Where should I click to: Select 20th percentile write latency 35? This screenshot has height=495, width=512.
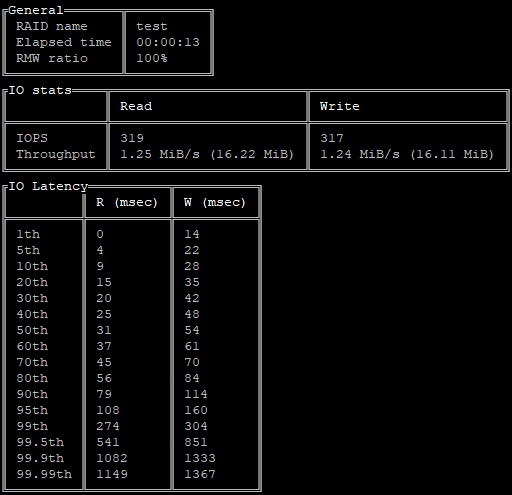[192, 282]
